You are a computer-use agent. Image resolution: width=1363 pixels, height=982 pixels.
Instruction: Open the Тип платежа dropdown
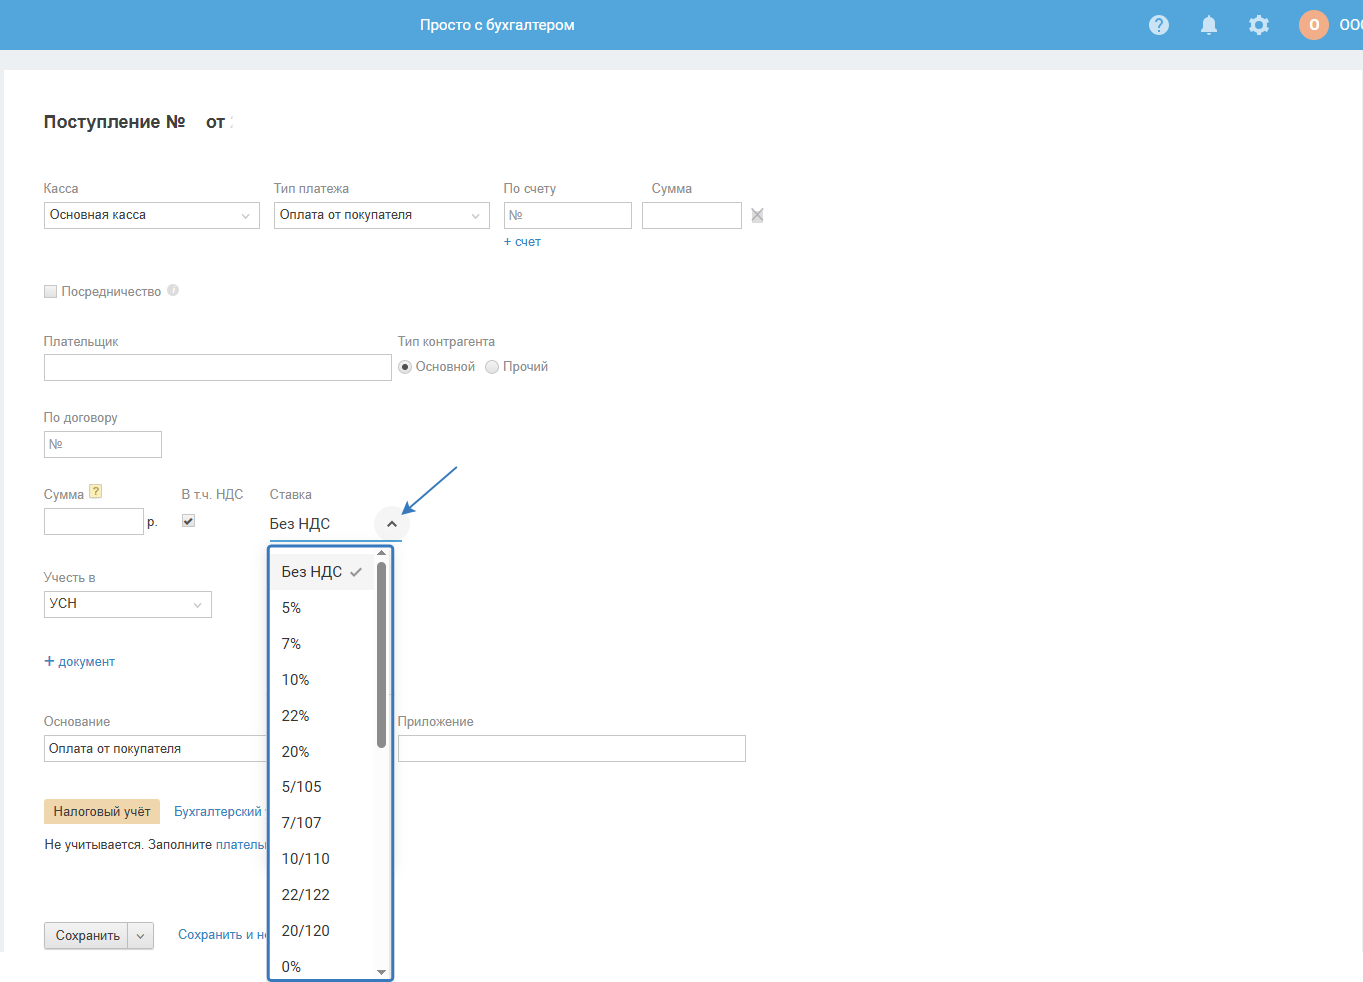(382, 215)
